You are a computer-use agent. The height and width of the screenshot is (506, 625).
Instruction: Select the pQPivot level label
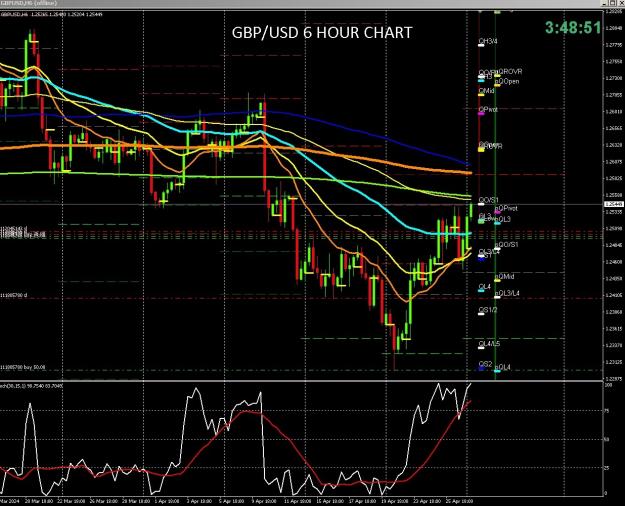[x=506, y=209]
